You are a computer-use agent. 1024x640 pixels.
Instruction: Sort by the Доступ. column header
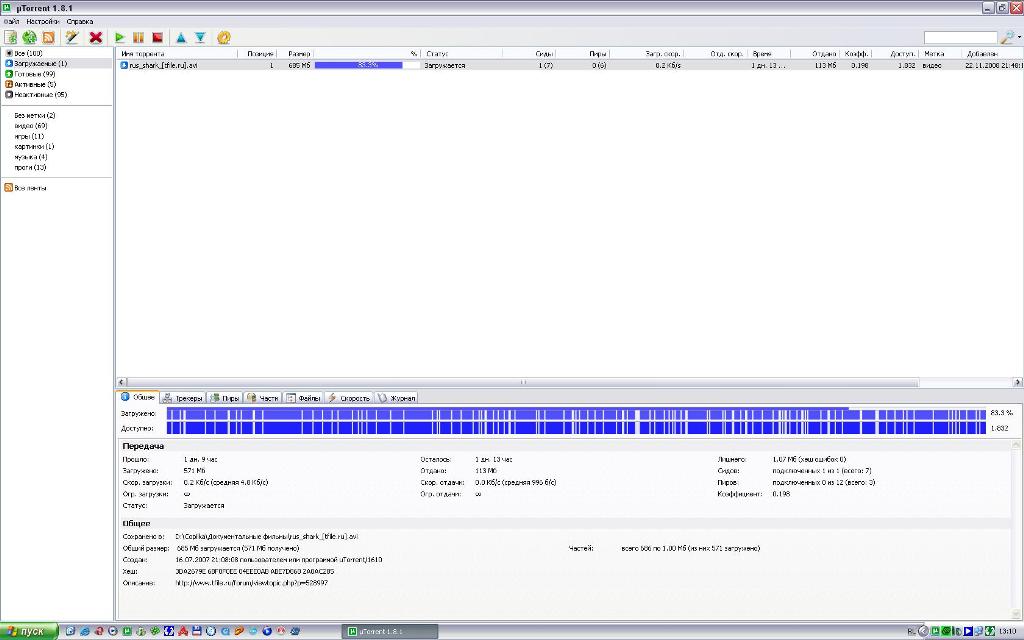coord(895,54)
